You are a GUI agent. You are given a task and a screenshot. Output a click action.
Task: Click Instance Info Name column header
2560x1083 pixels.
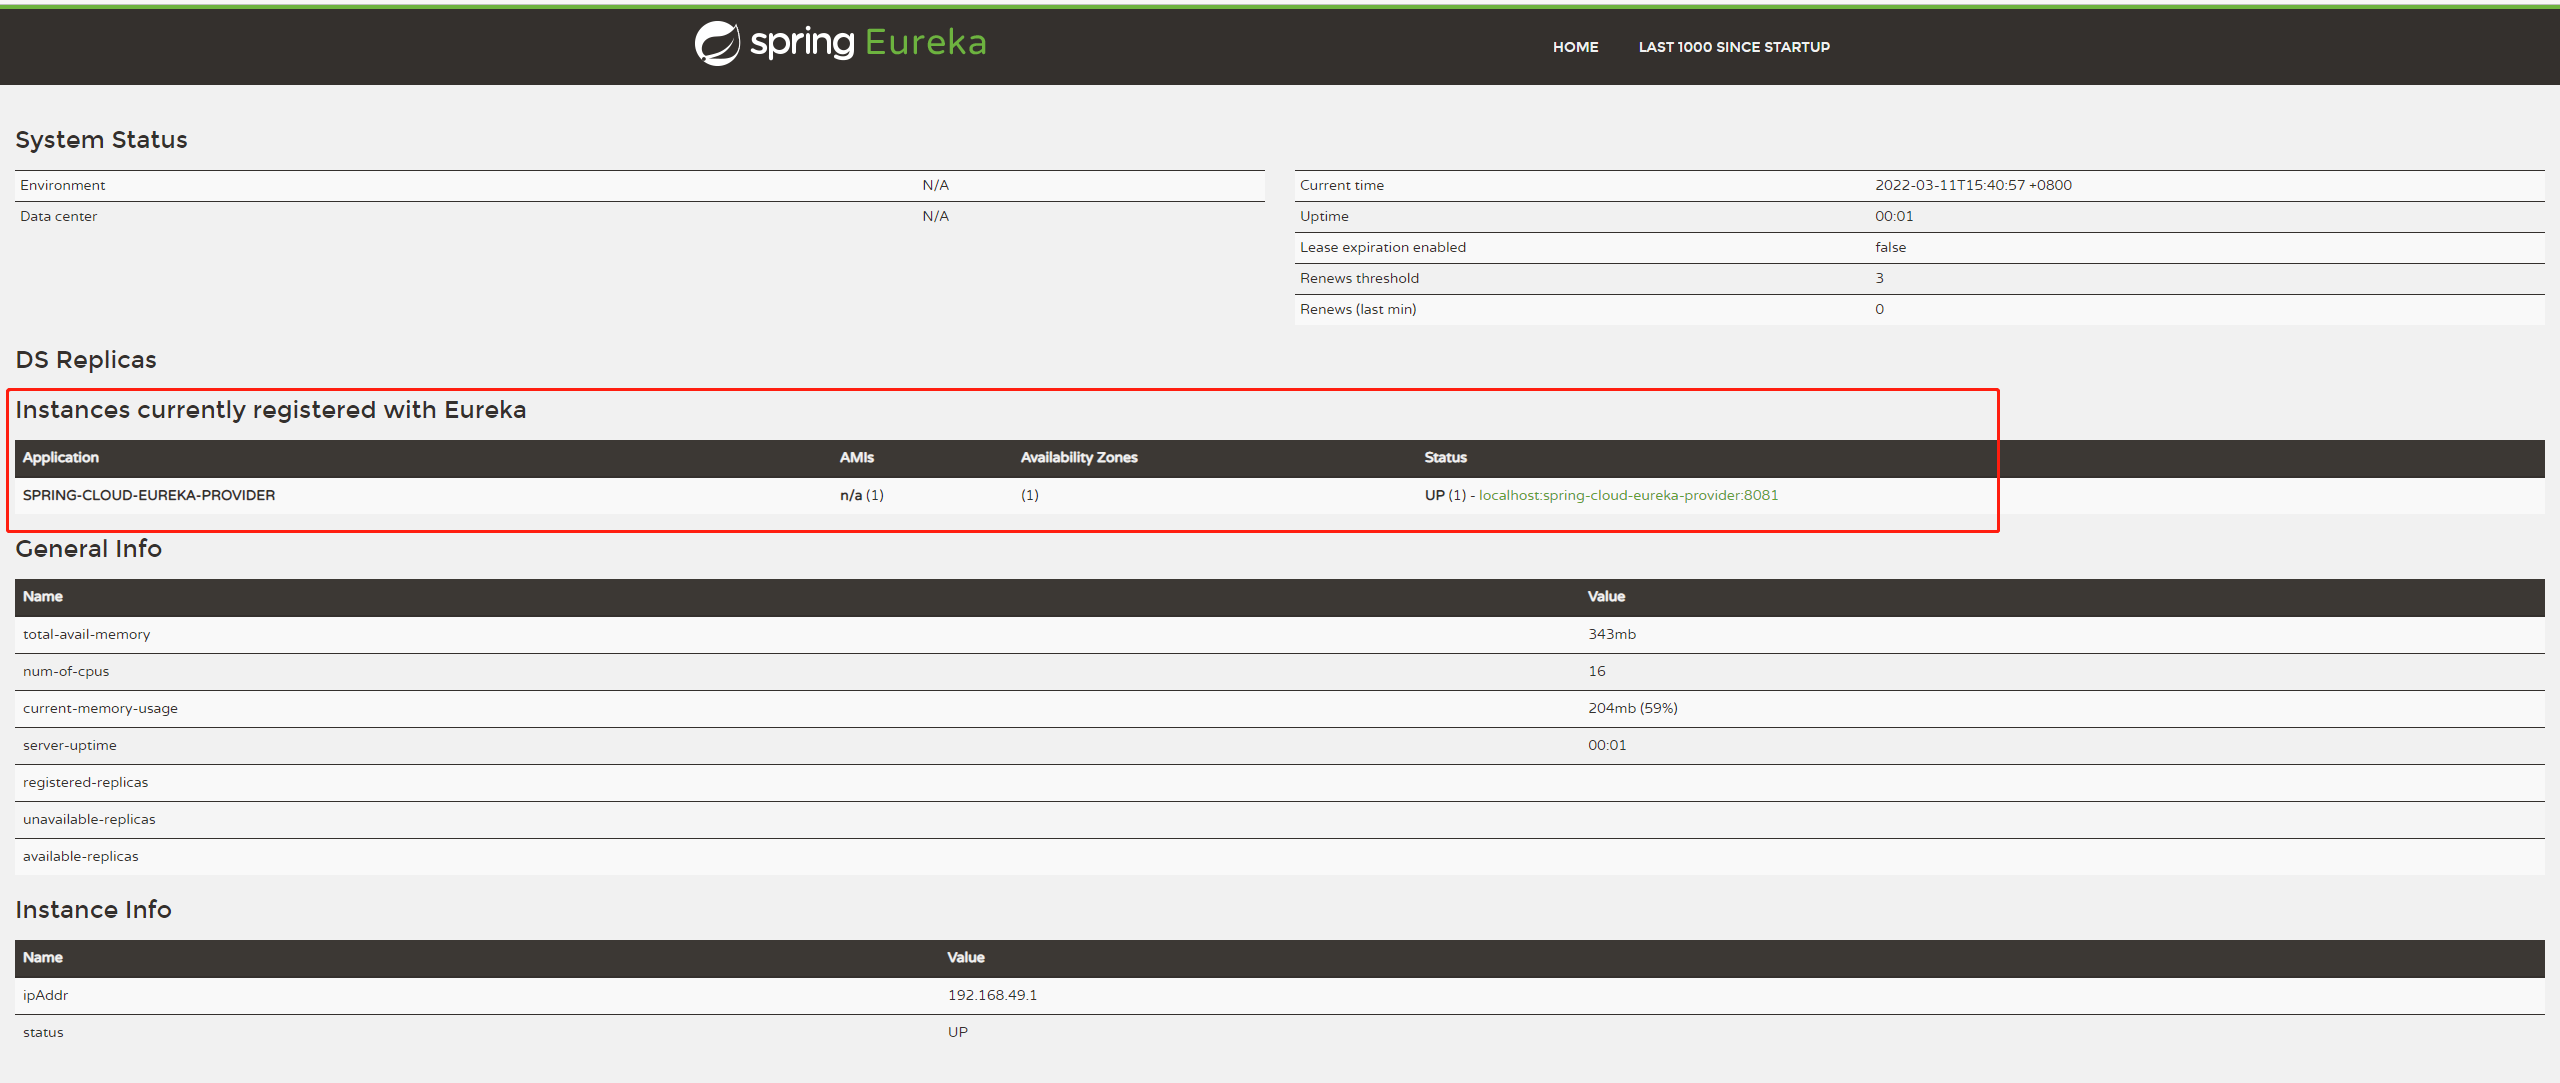point(42,957)
